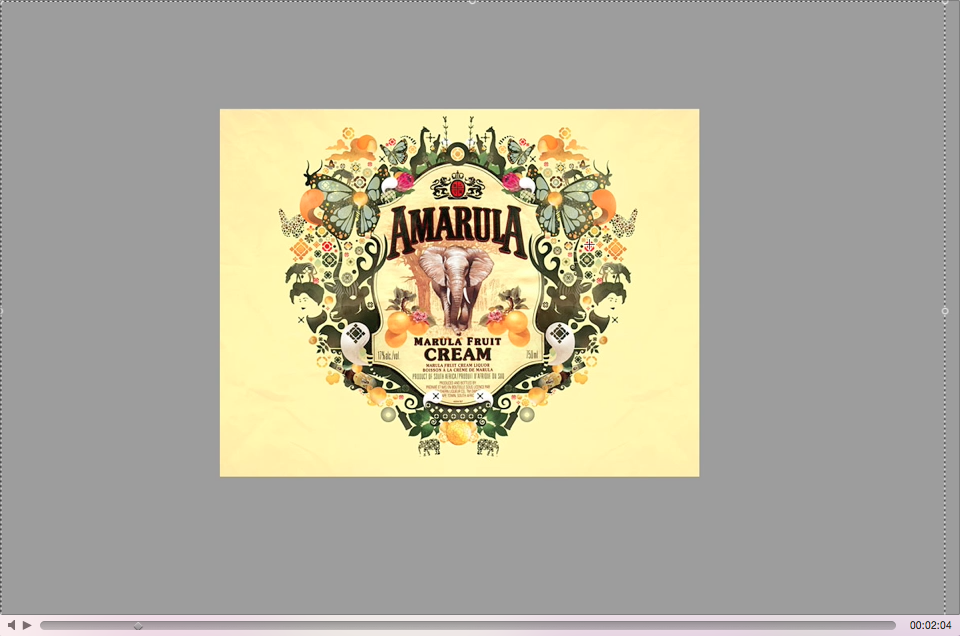This screenshot has width=960, height=636.
Task: Mute the video with the speaker icon
Action: click(x=11, y=625)
